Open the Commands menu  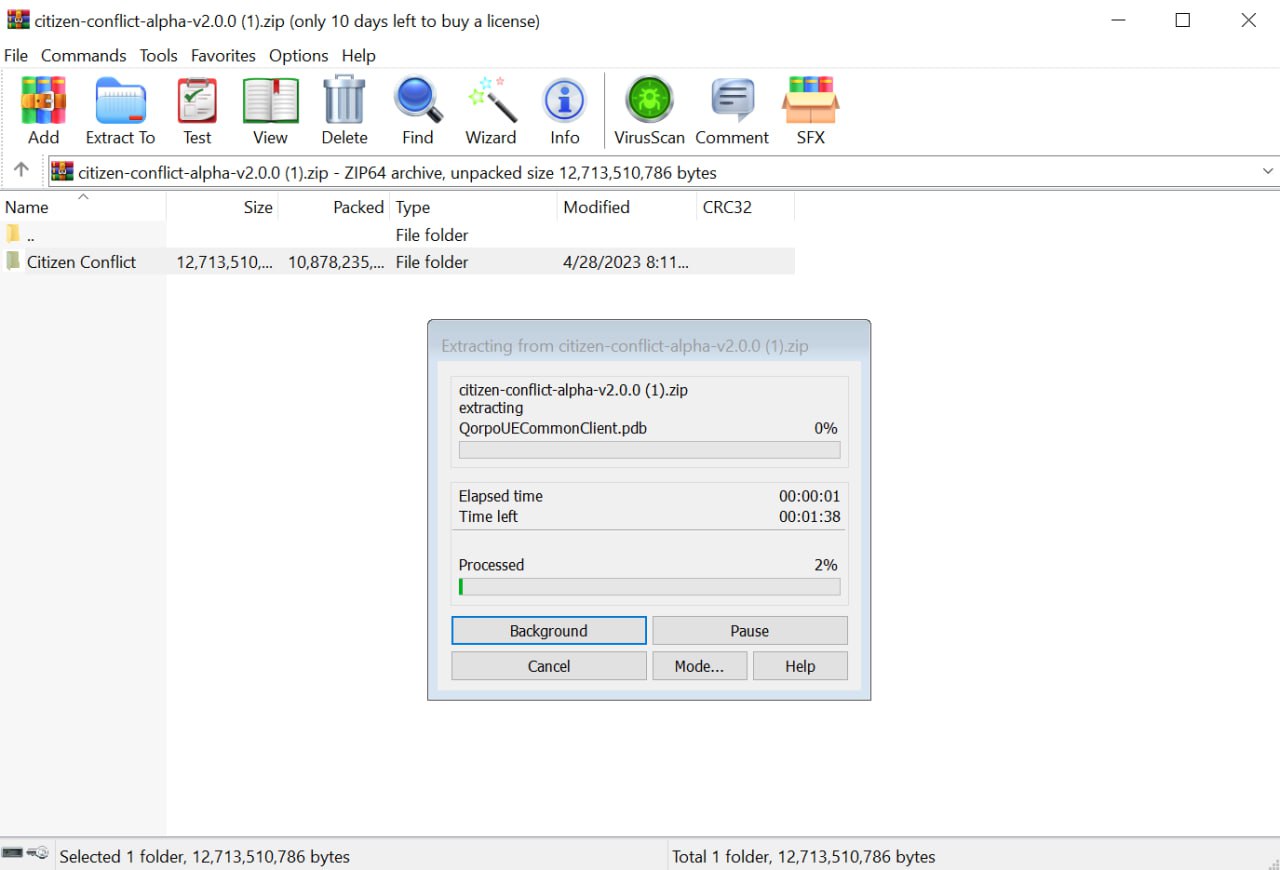[83, 56]
